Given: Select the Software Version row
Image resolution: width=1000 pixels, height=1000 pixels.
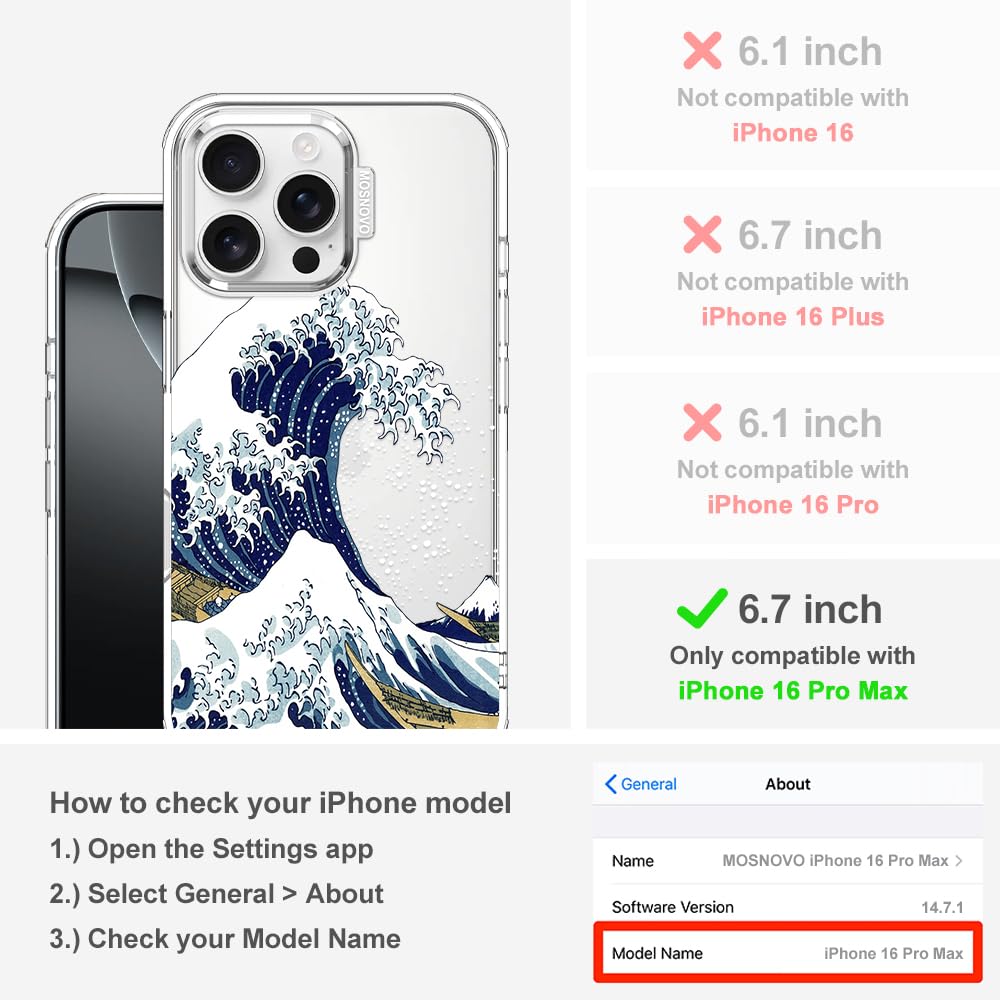Looking at the screenshot, I should click(x=787, y=907).
